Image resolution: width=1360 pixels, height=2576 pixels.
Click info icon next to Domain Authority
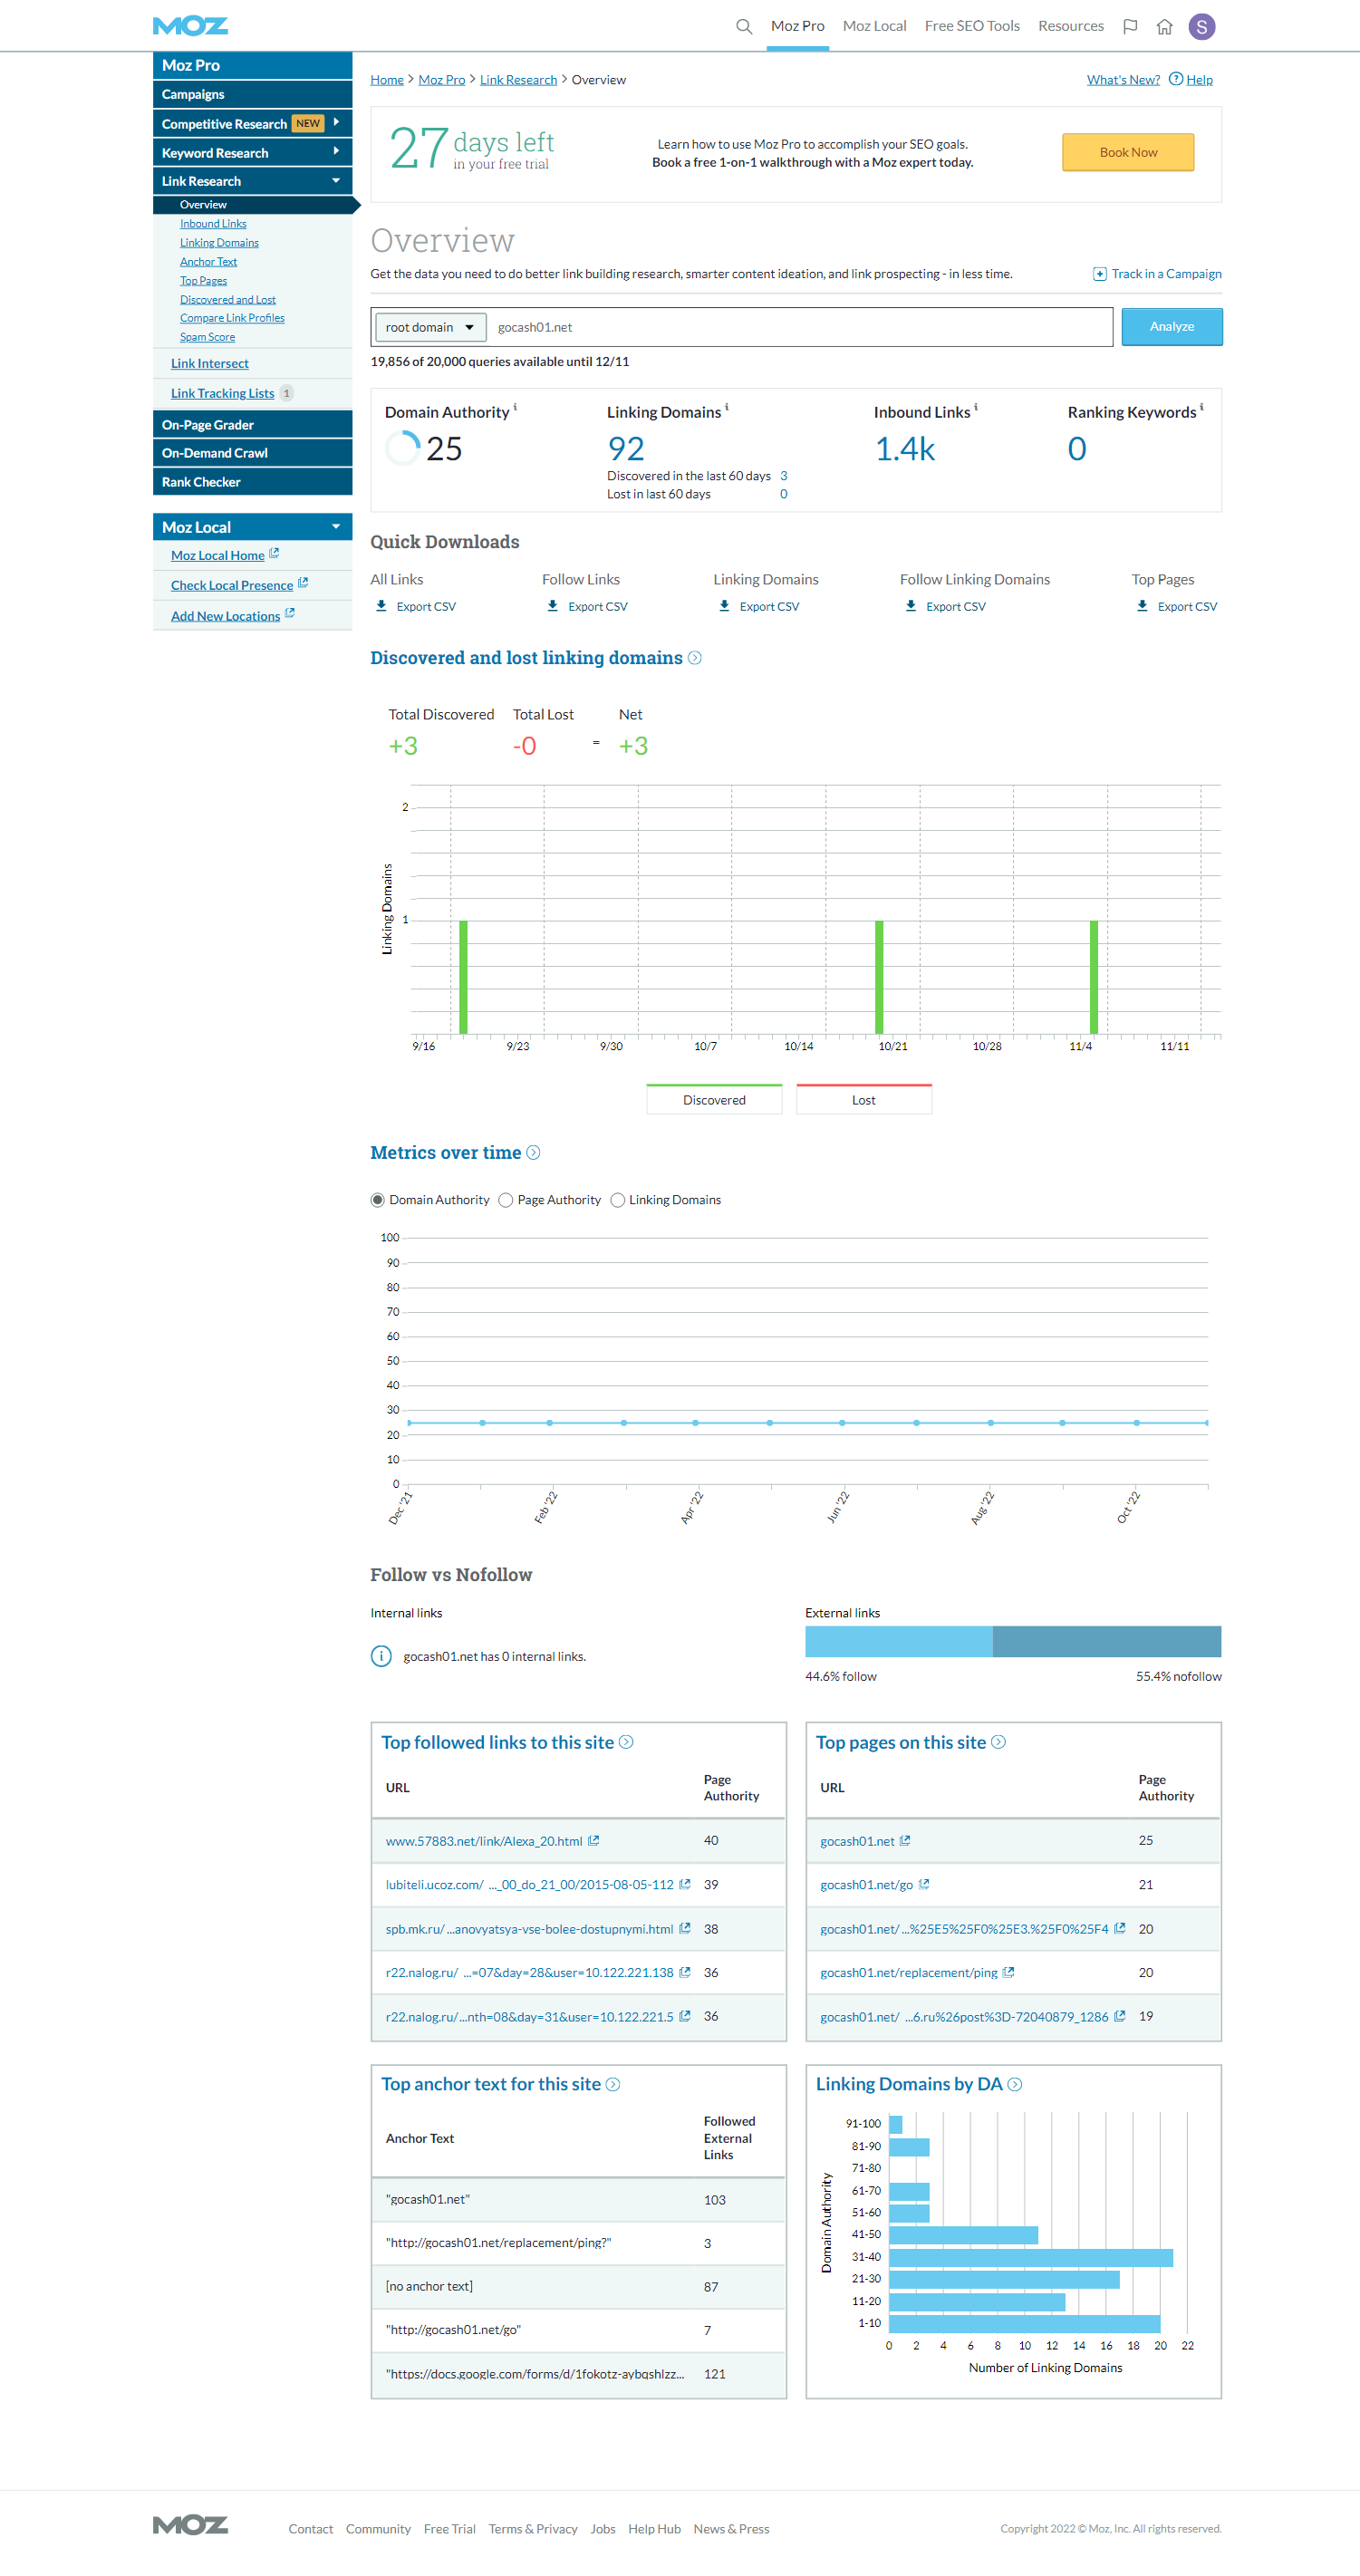(x=515, y=407)
